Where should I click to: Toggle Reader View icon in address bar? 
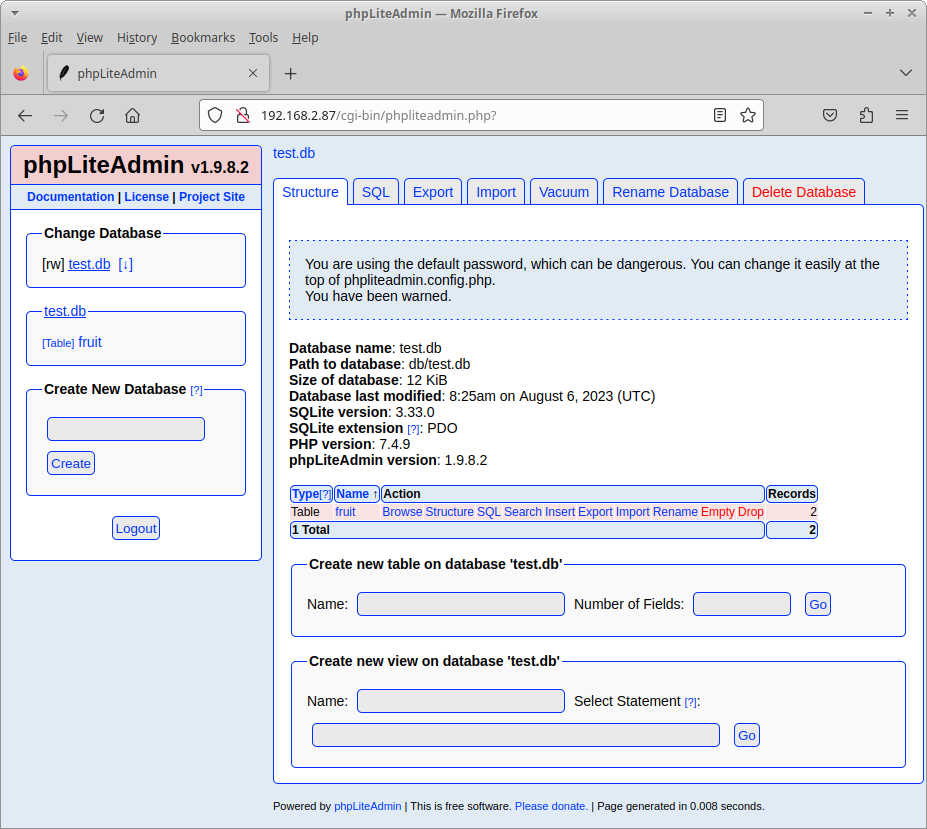pos(720,115)
